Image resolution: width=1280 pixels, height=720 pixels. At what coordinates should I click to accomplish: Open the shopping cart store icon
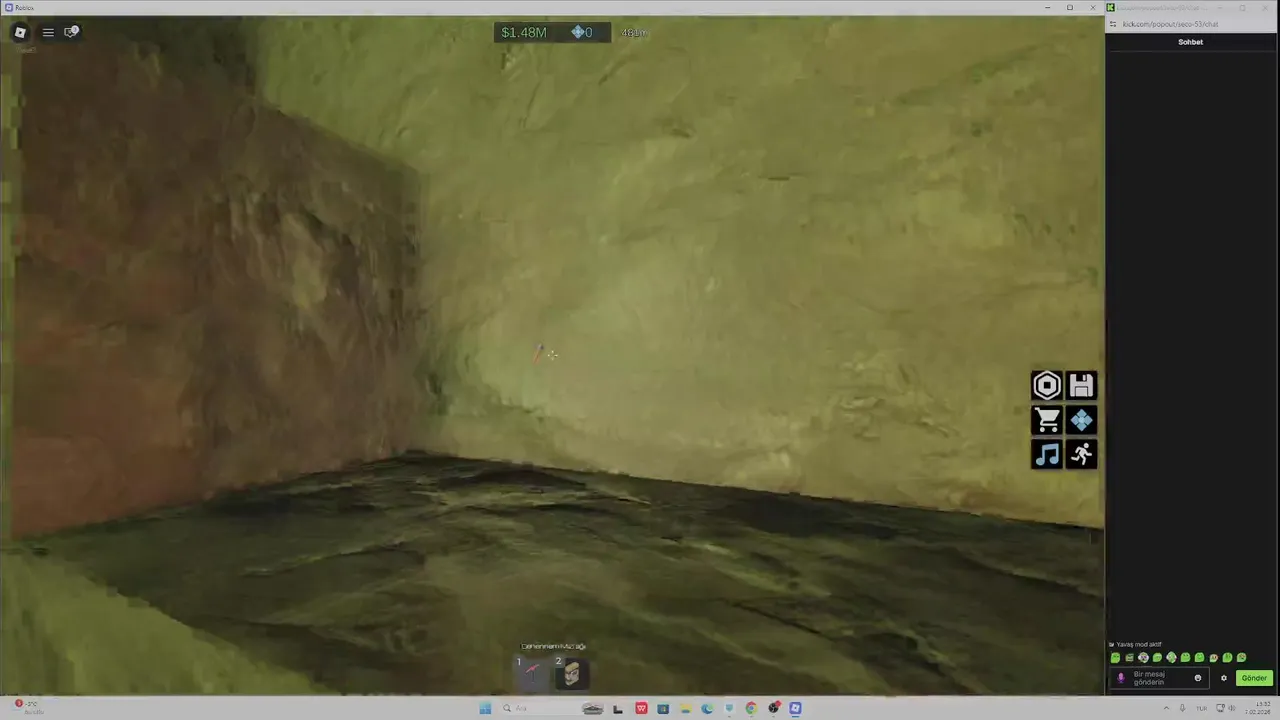click(1047, 420)
